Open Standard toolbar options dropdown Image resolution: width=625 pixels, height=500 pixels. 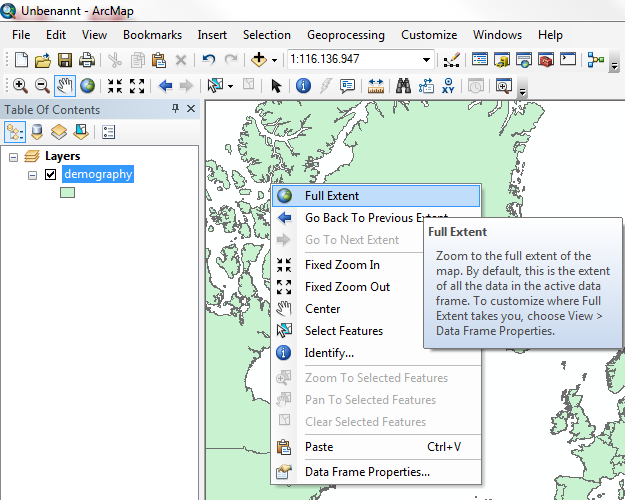(x=614, y=66)
